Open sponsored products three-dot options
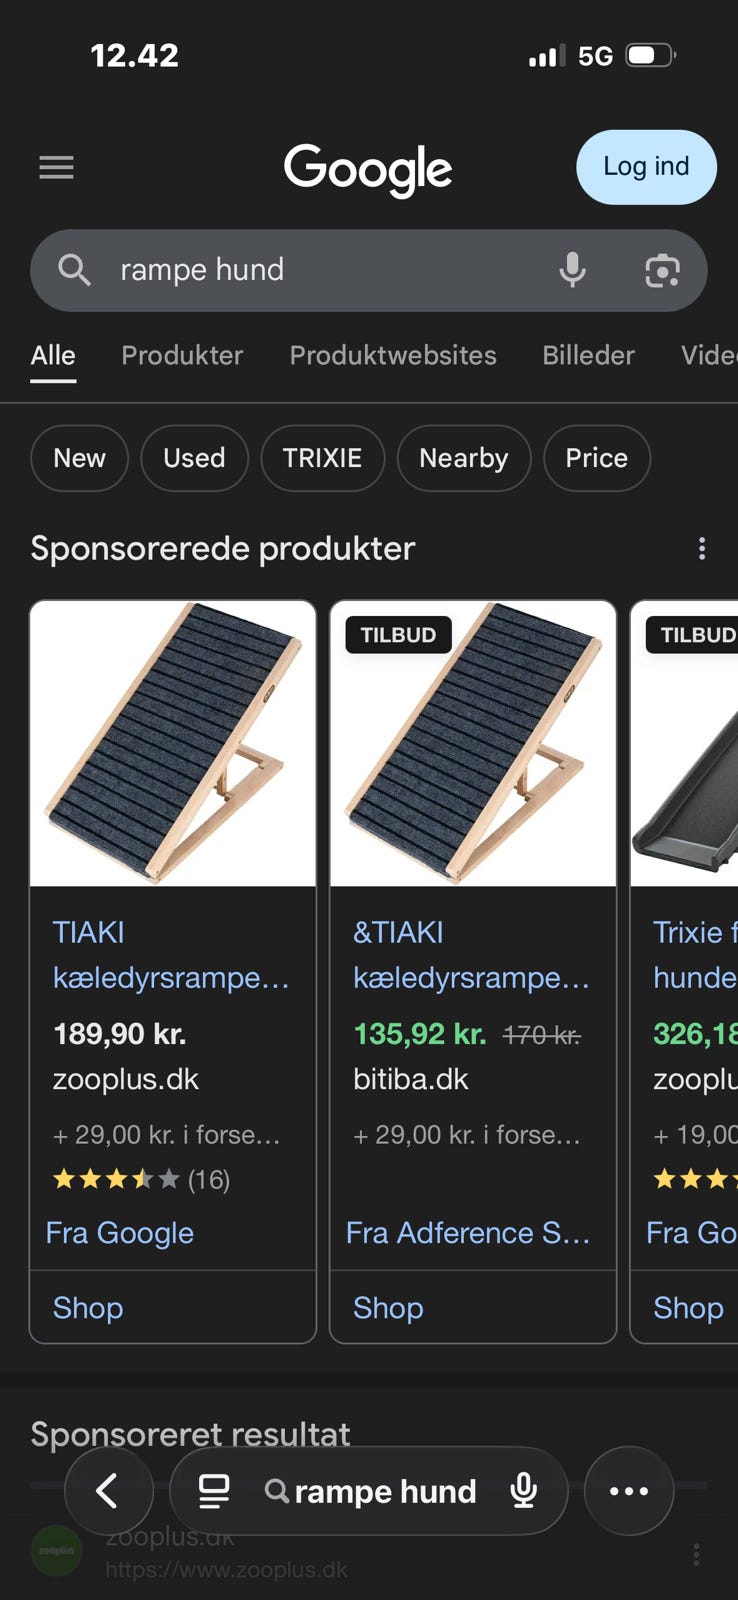738x1600 pixels. [x=702, y=548]
